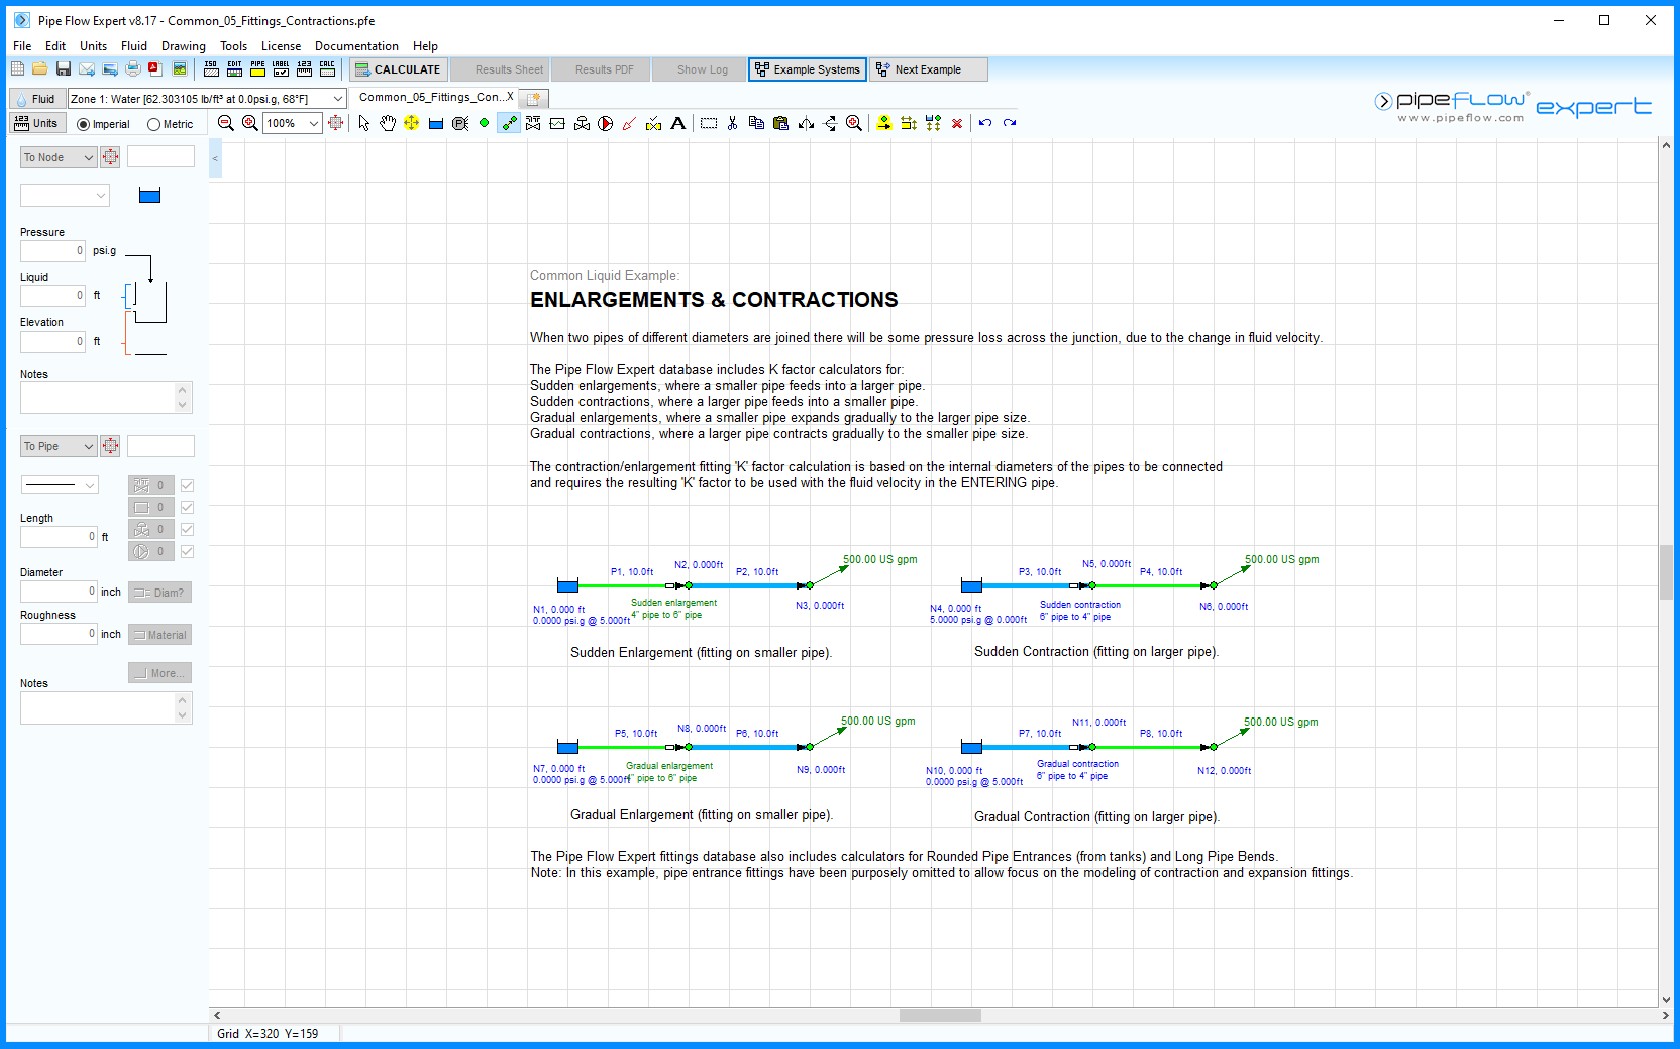Open the Fluid menu

pos(134,45)
